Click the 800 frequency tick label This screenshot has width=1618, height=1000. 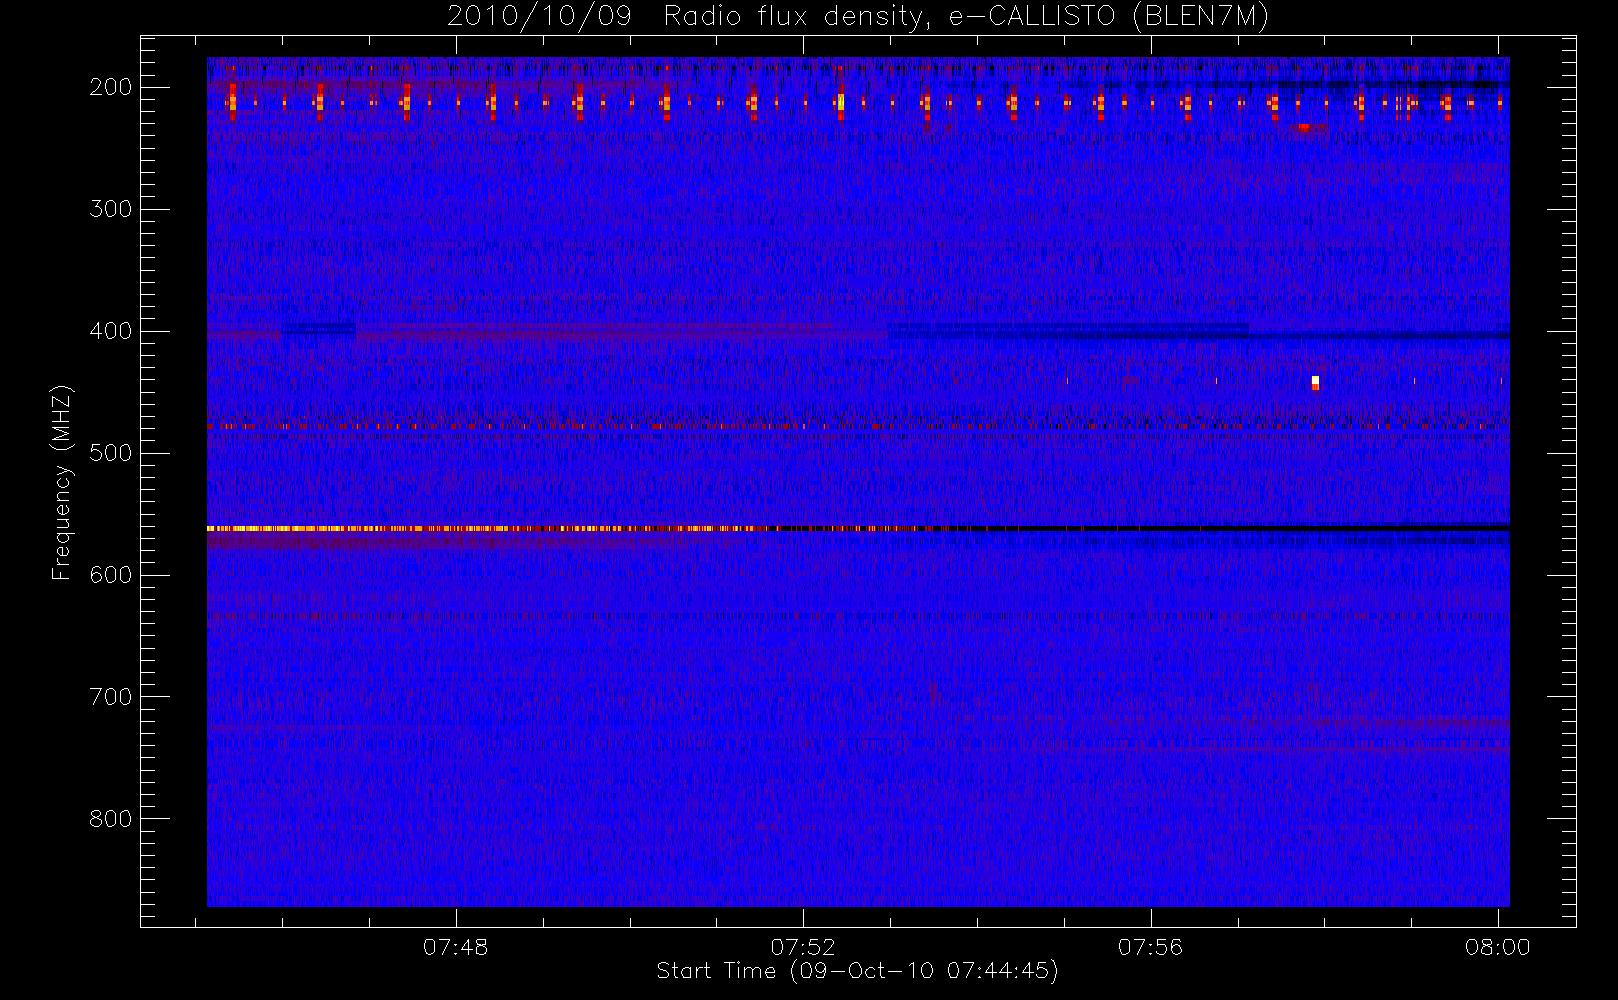point(111,819)
